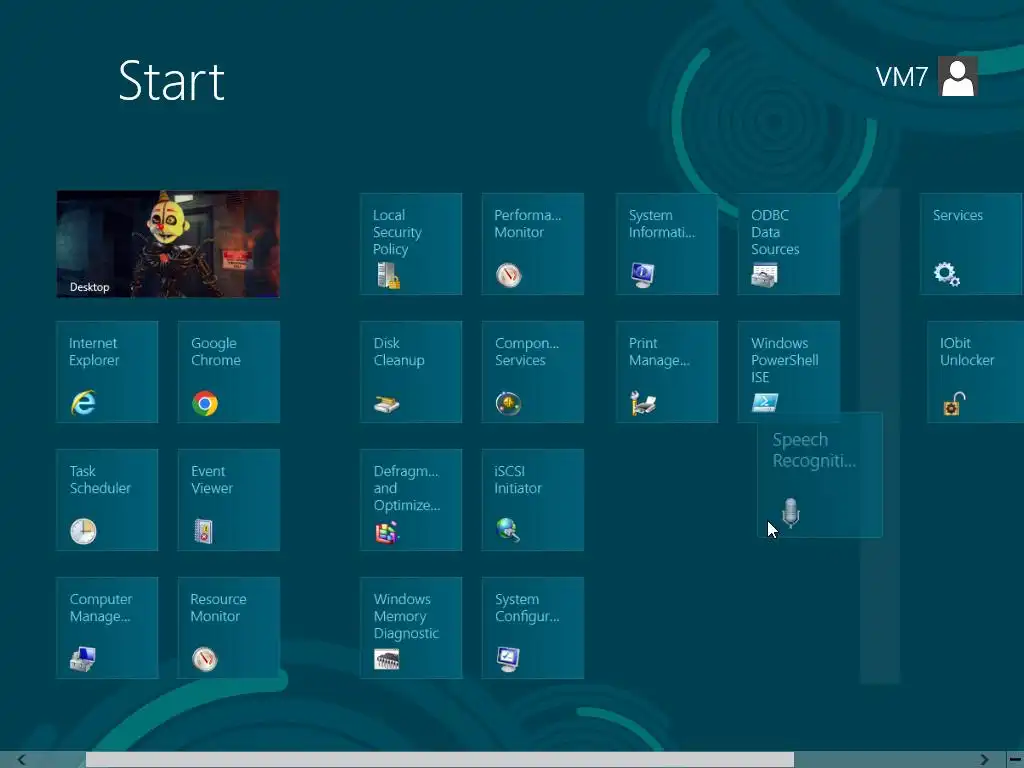The width and height of the screenshot is (1024, 768).
Task: Open the VM7 user name menu
Action: point(901,77)
